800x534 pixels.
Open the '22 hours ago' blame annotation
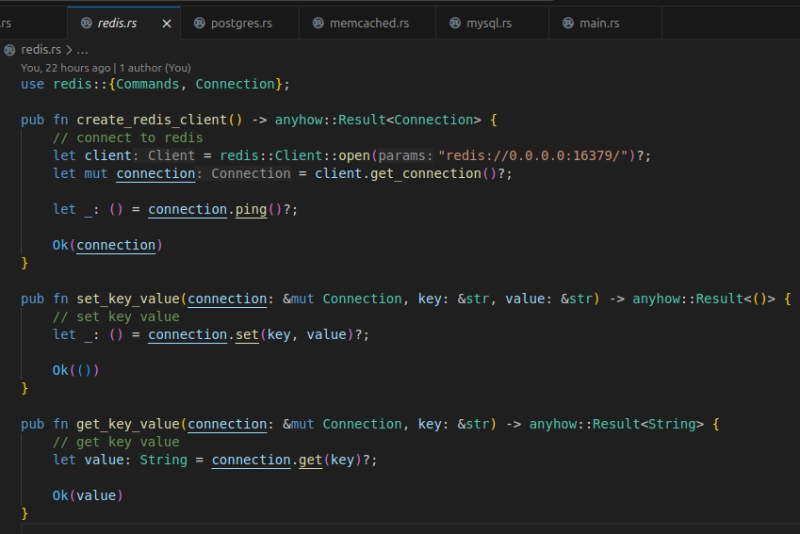pyautogui.click(x=68, y=67)
